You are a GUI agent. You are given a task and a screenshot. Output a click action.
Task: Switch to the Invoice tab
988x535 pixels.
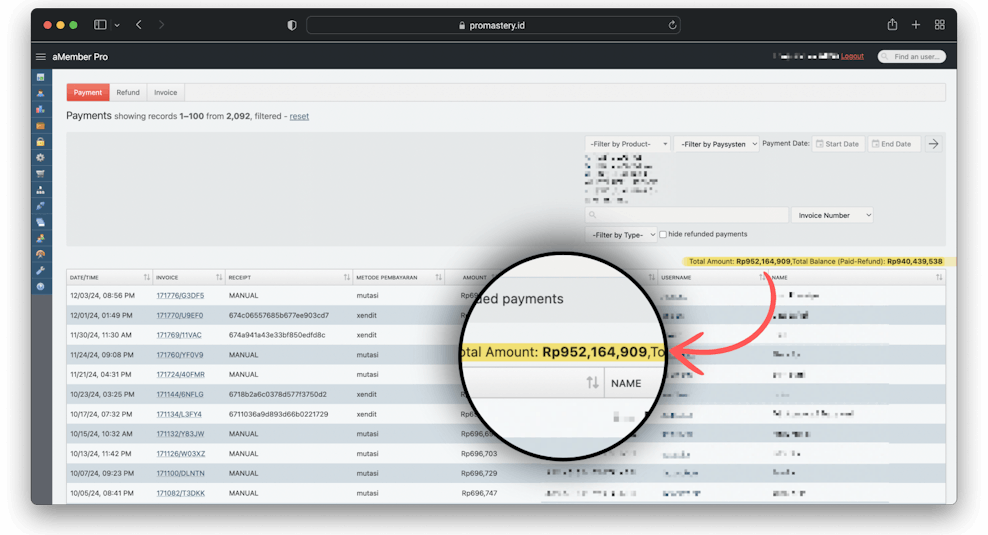[166, 93]
